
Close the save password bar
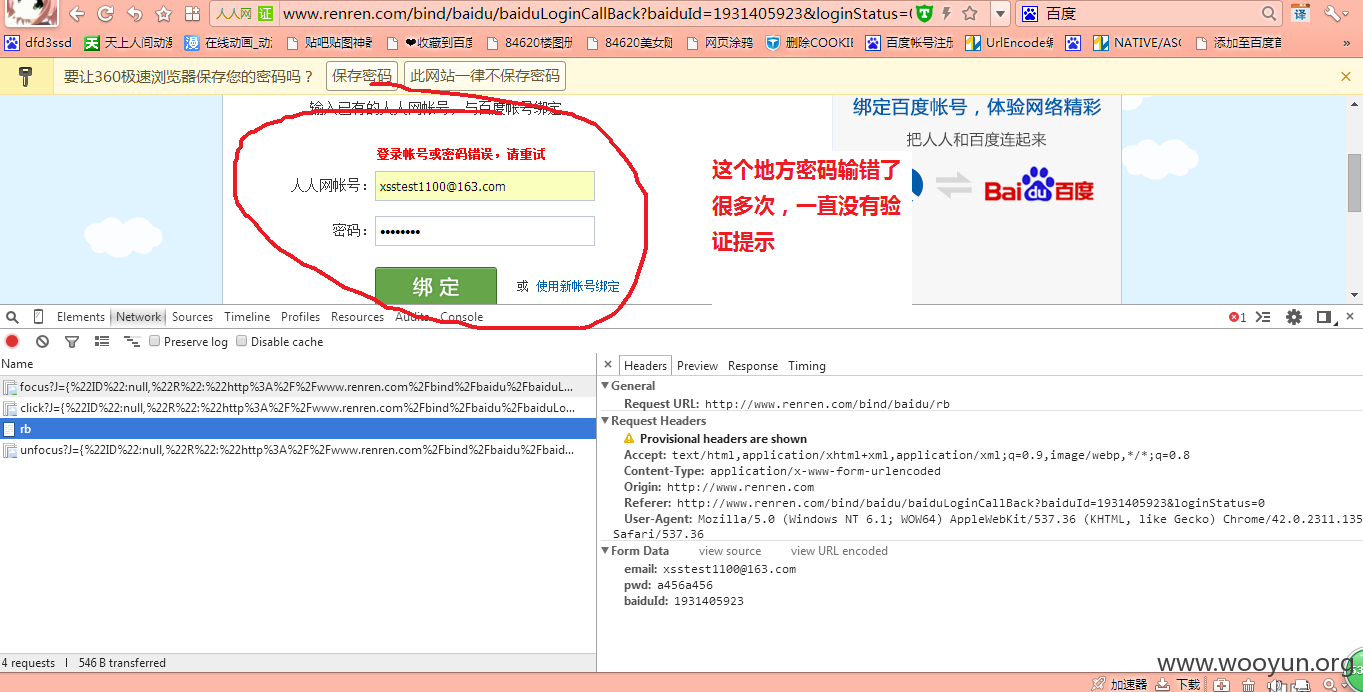[x=1346, y=76]
